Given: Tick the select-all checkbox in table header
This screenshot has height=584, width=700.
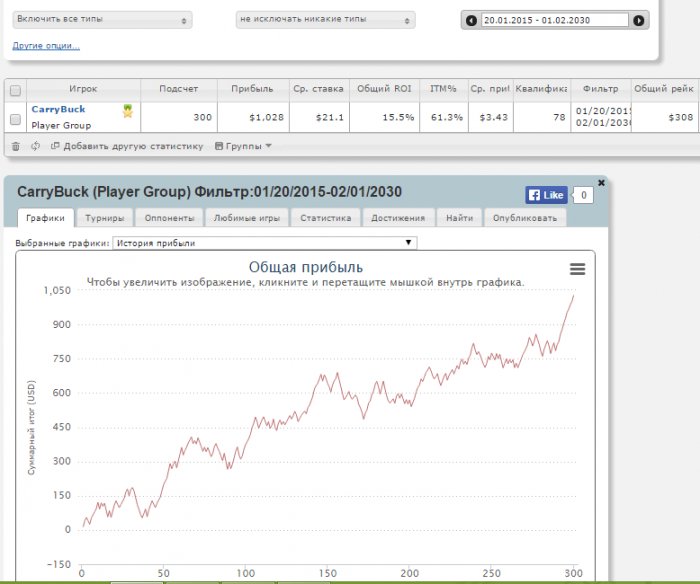Looking at the screenshot, I should [15, 91].
